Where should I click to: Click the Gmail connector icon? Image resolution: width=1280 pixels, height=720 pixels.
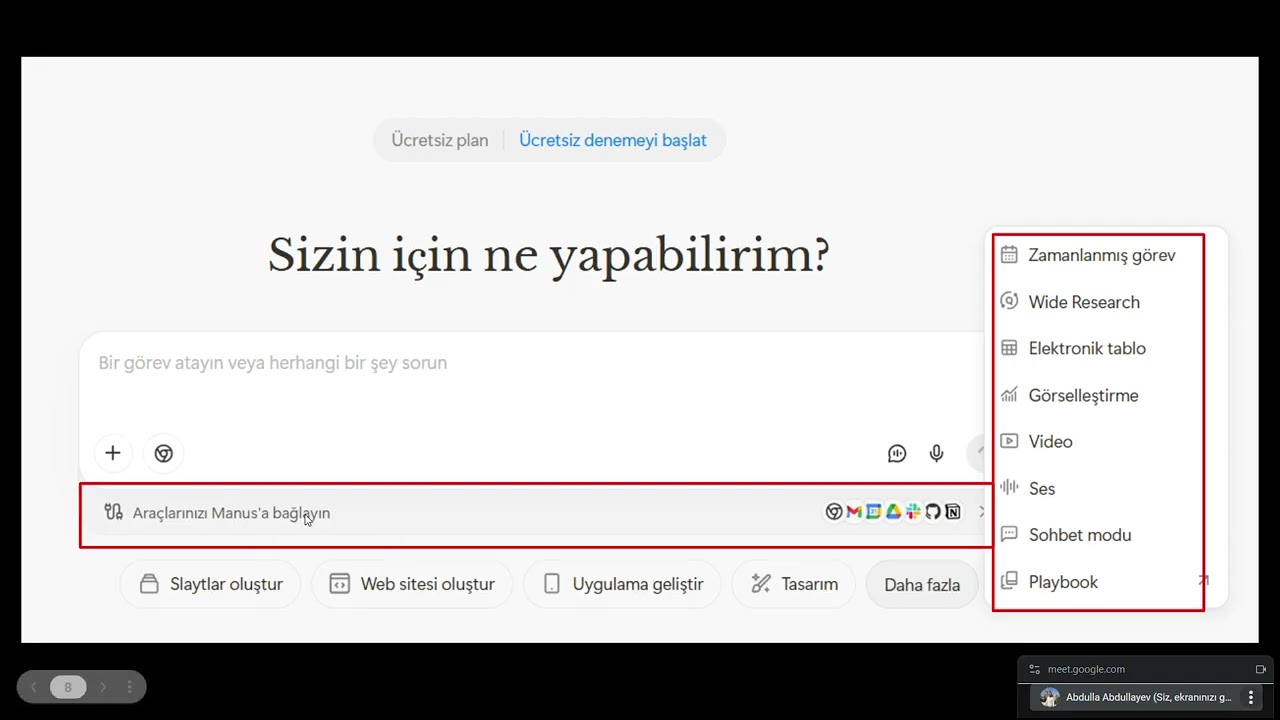coord(854,512)
